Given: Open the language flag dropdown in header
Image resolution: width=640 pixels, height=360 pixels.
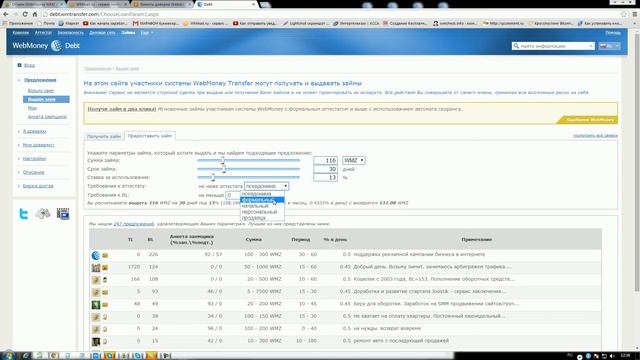Looking at the screenshot, I should [x=609, y=46].
